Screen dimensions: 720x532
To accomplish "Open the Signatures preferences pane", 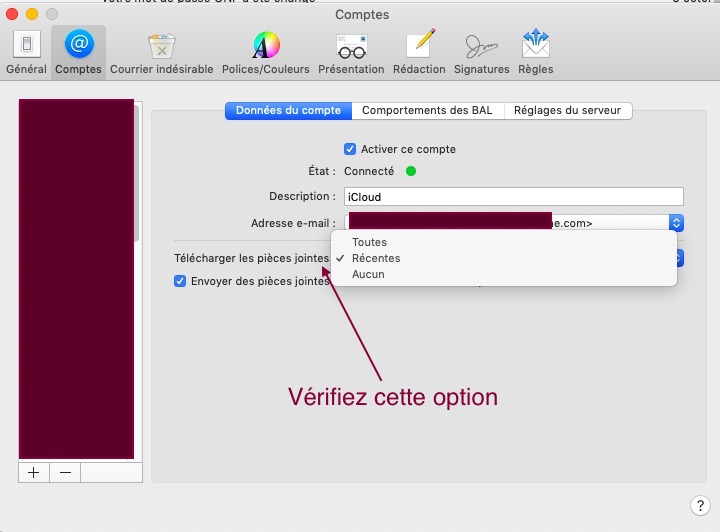I will coord(481,52).
